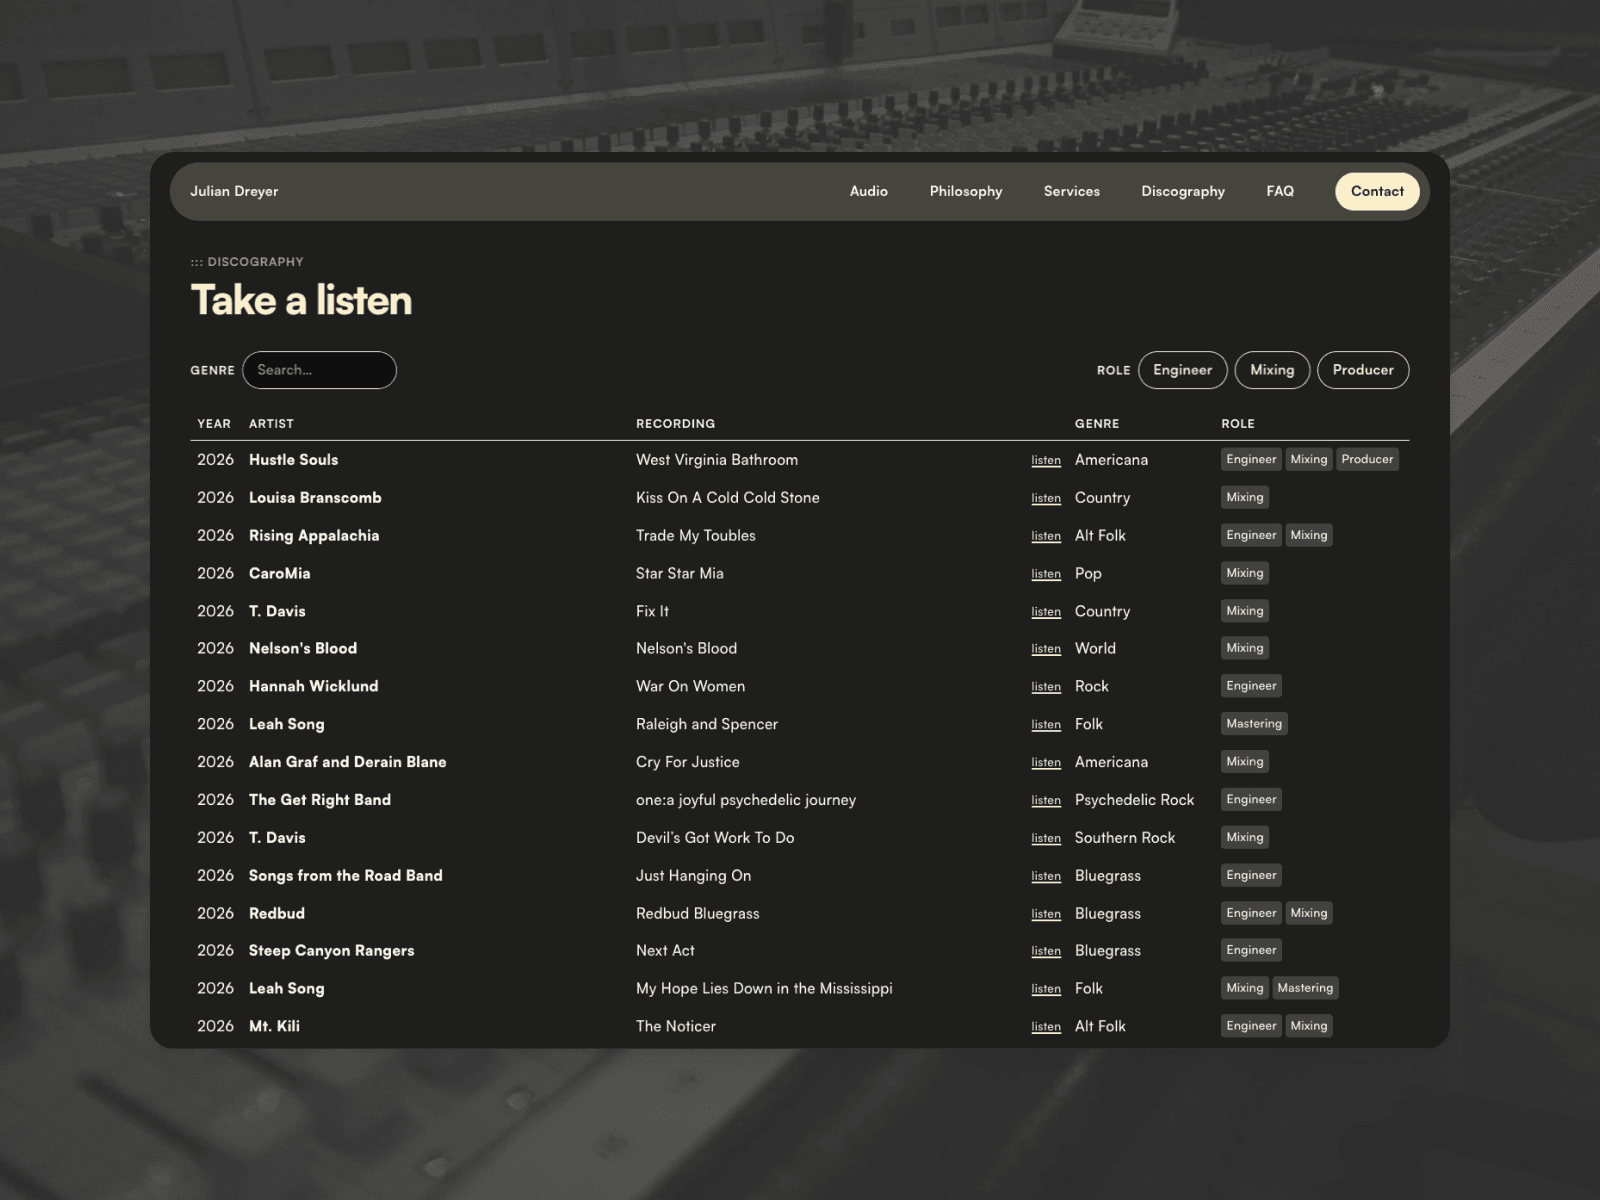Click listen next to The Noticer
1600x1200 pixels.
click(1046, 1027)
